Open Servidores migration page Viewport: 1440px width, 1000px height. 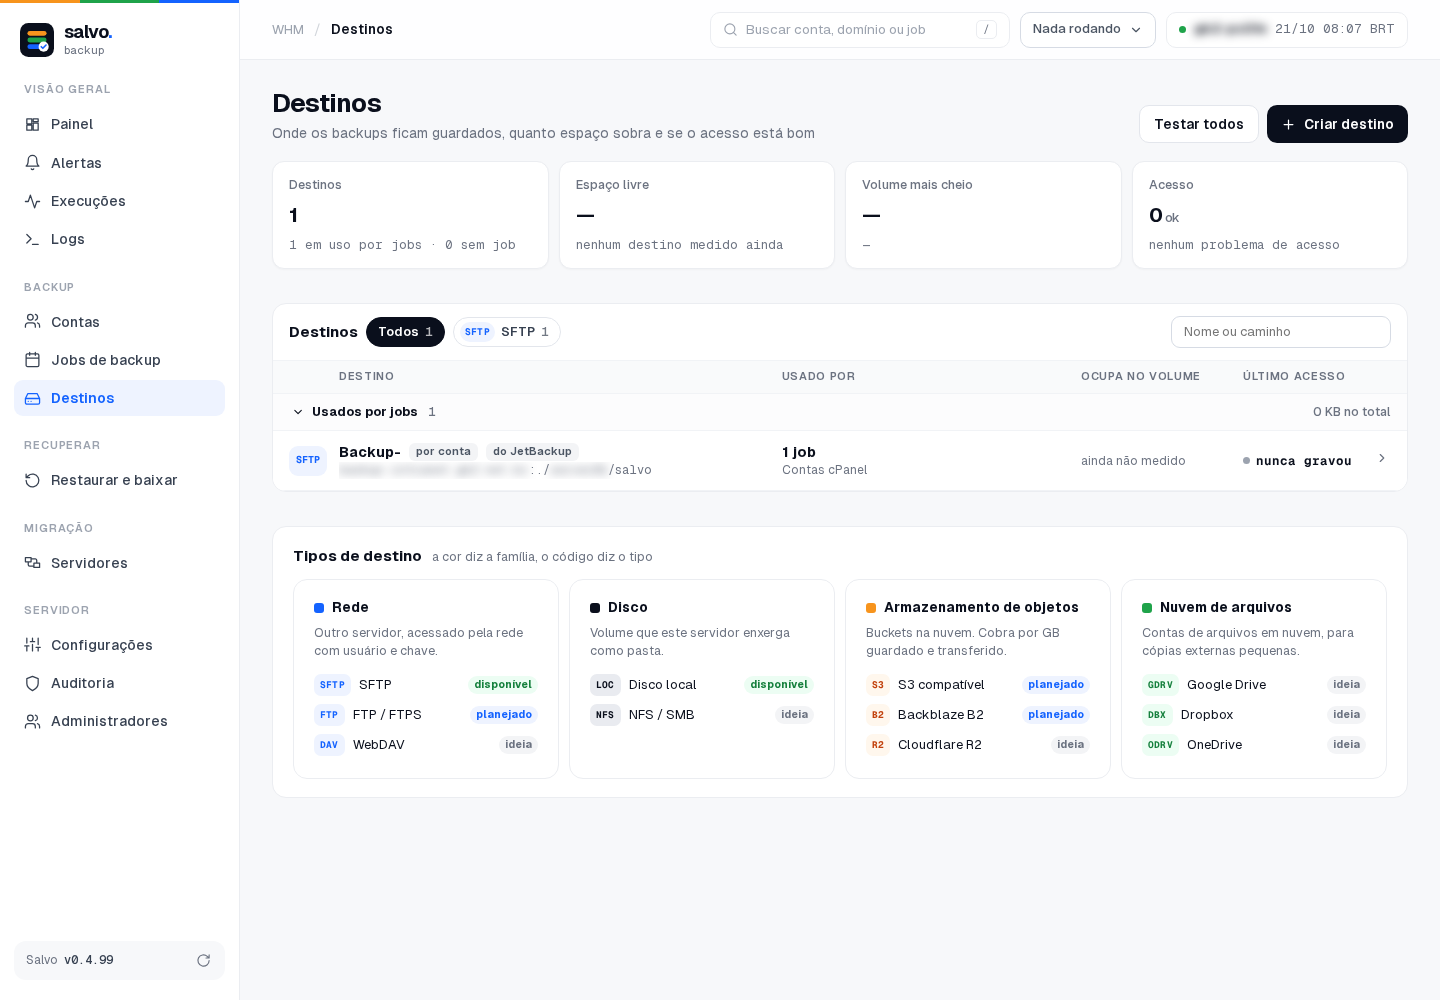[x=119, y=563]
